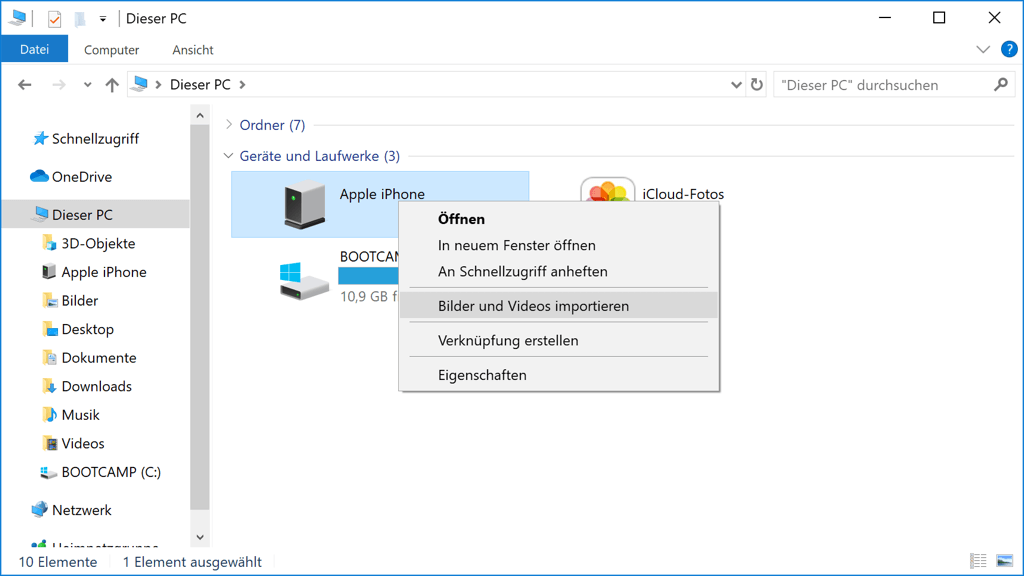1024x576 pixels.
Task: Select the BOOTCAMP drive Windows icon
Action: (x=304, y=281)
